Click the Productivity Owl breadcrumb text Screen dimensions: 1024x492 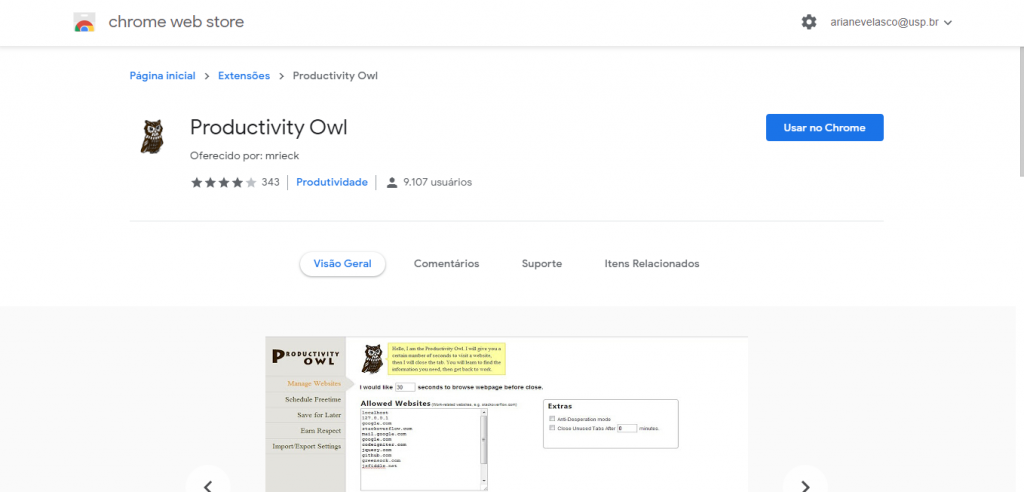pos(335,76)
